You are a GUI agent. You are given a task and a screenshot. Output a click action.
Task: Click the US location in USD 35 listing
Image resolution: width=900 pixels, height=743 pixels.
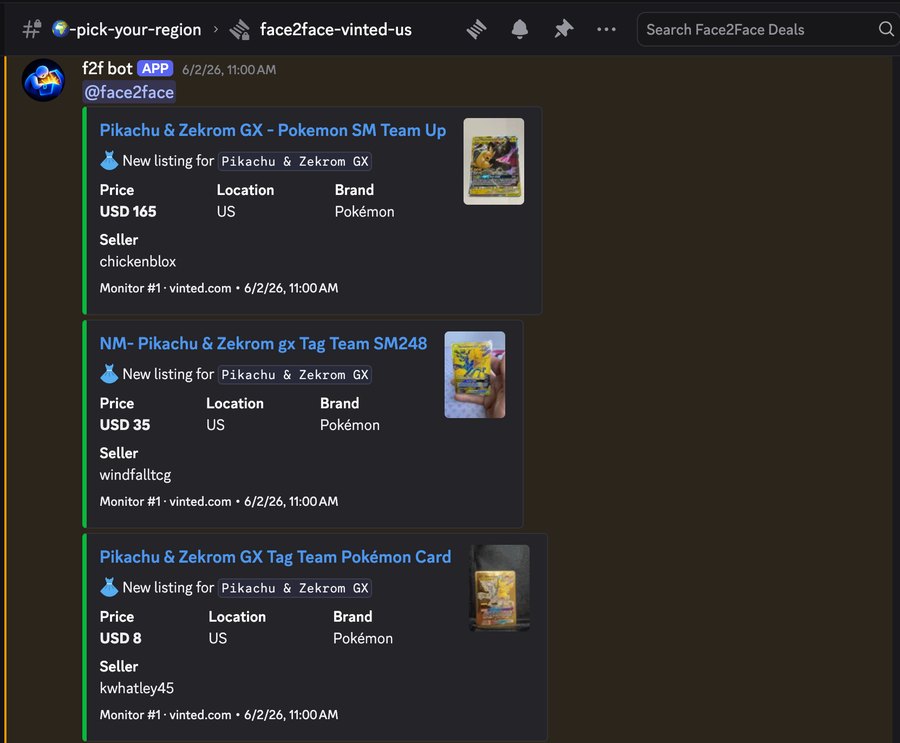tap(215, 425)
